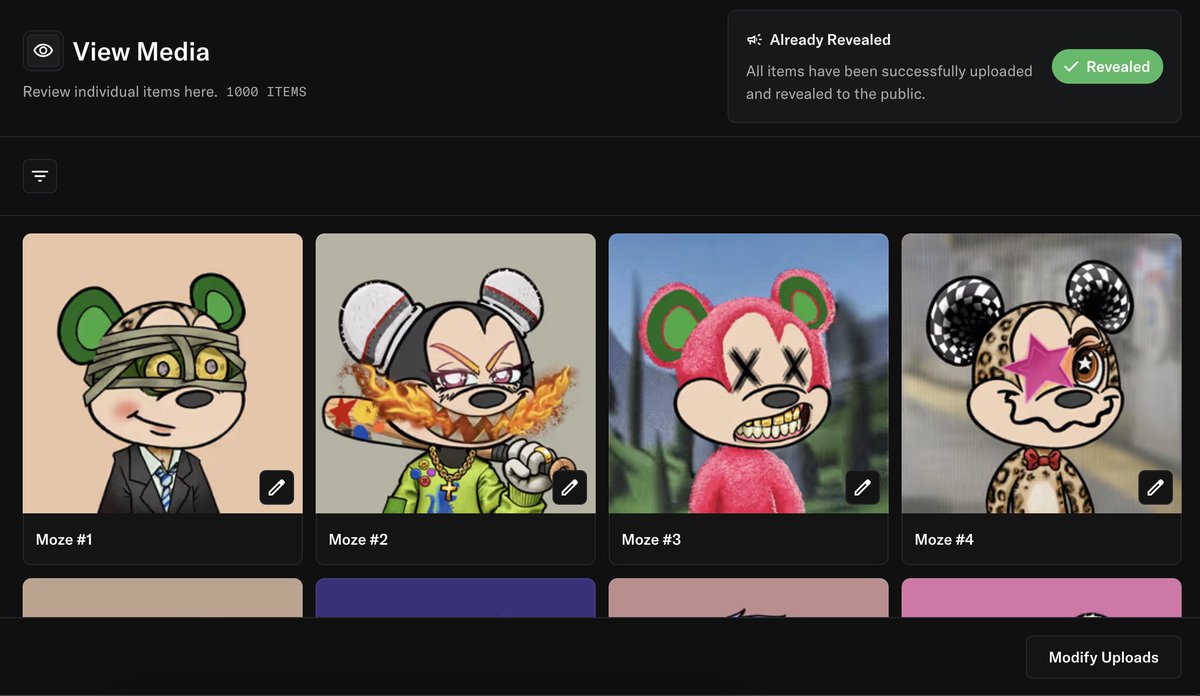The image size is (1200, 696).
Task: Click the View Media heading
Action: [141, 51]
